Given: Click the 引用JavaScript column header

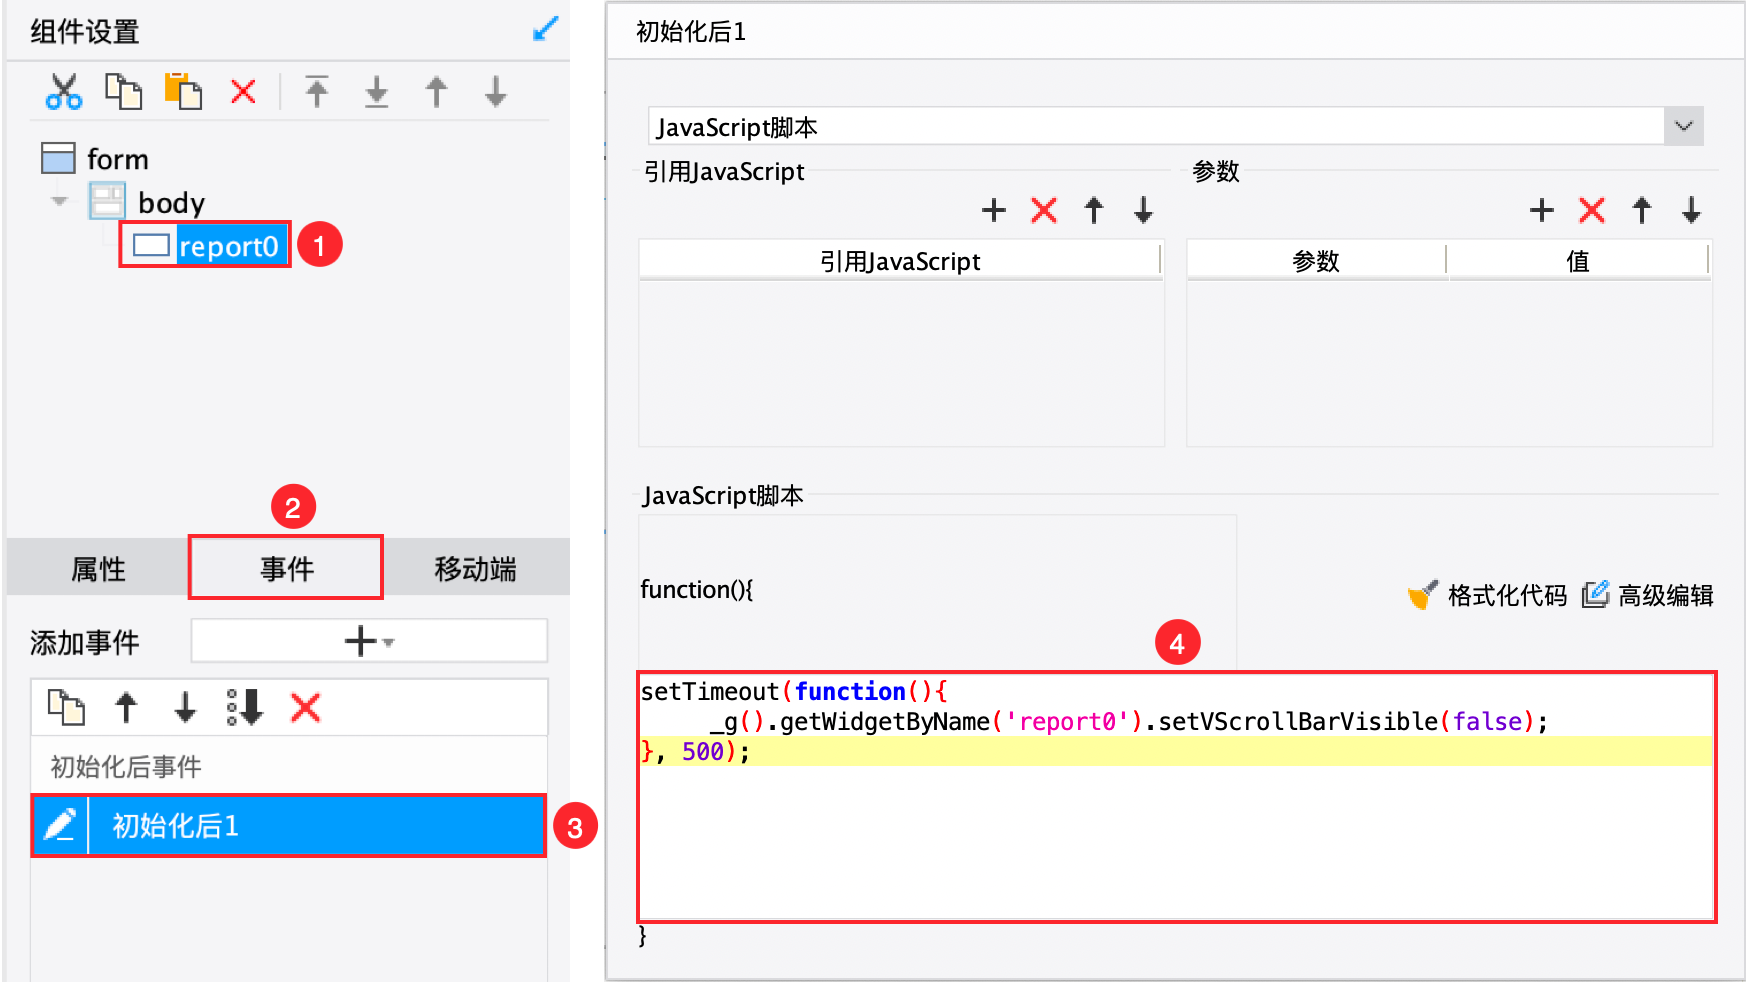Looking at the screenshot, I should point(900,261).
